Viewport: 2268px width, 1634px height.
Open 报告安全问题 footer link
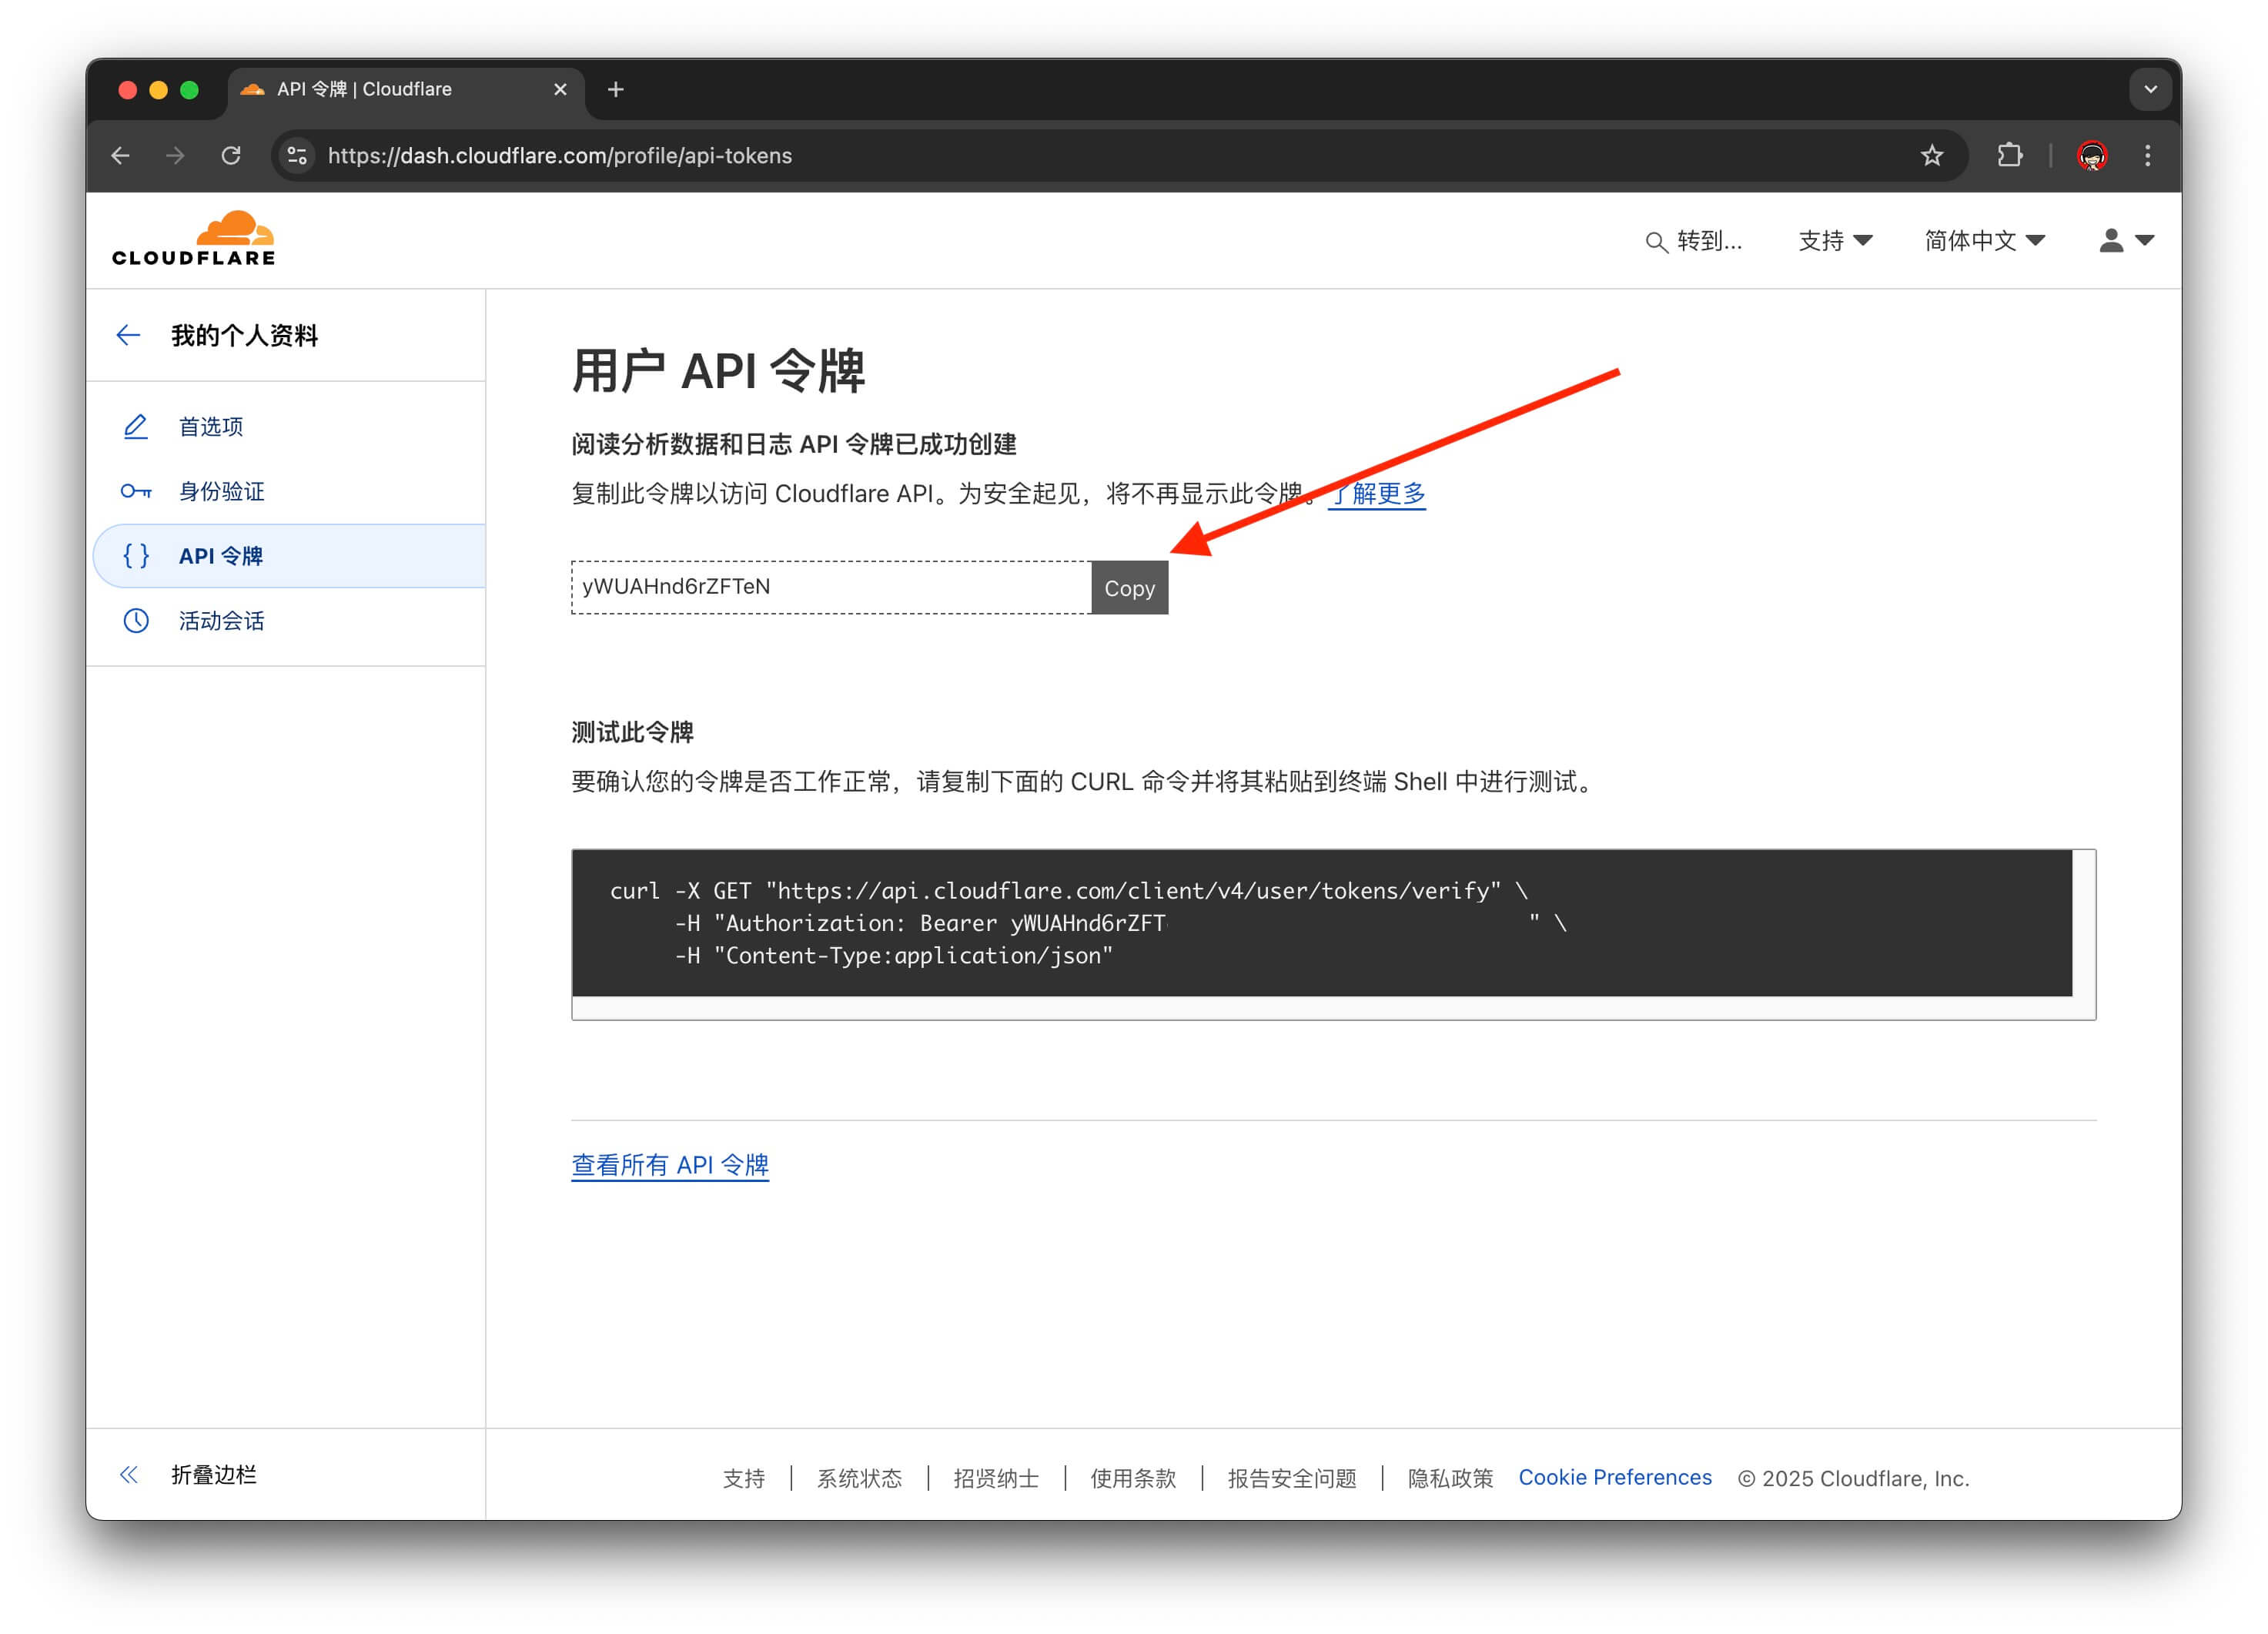[1292, 1479]
